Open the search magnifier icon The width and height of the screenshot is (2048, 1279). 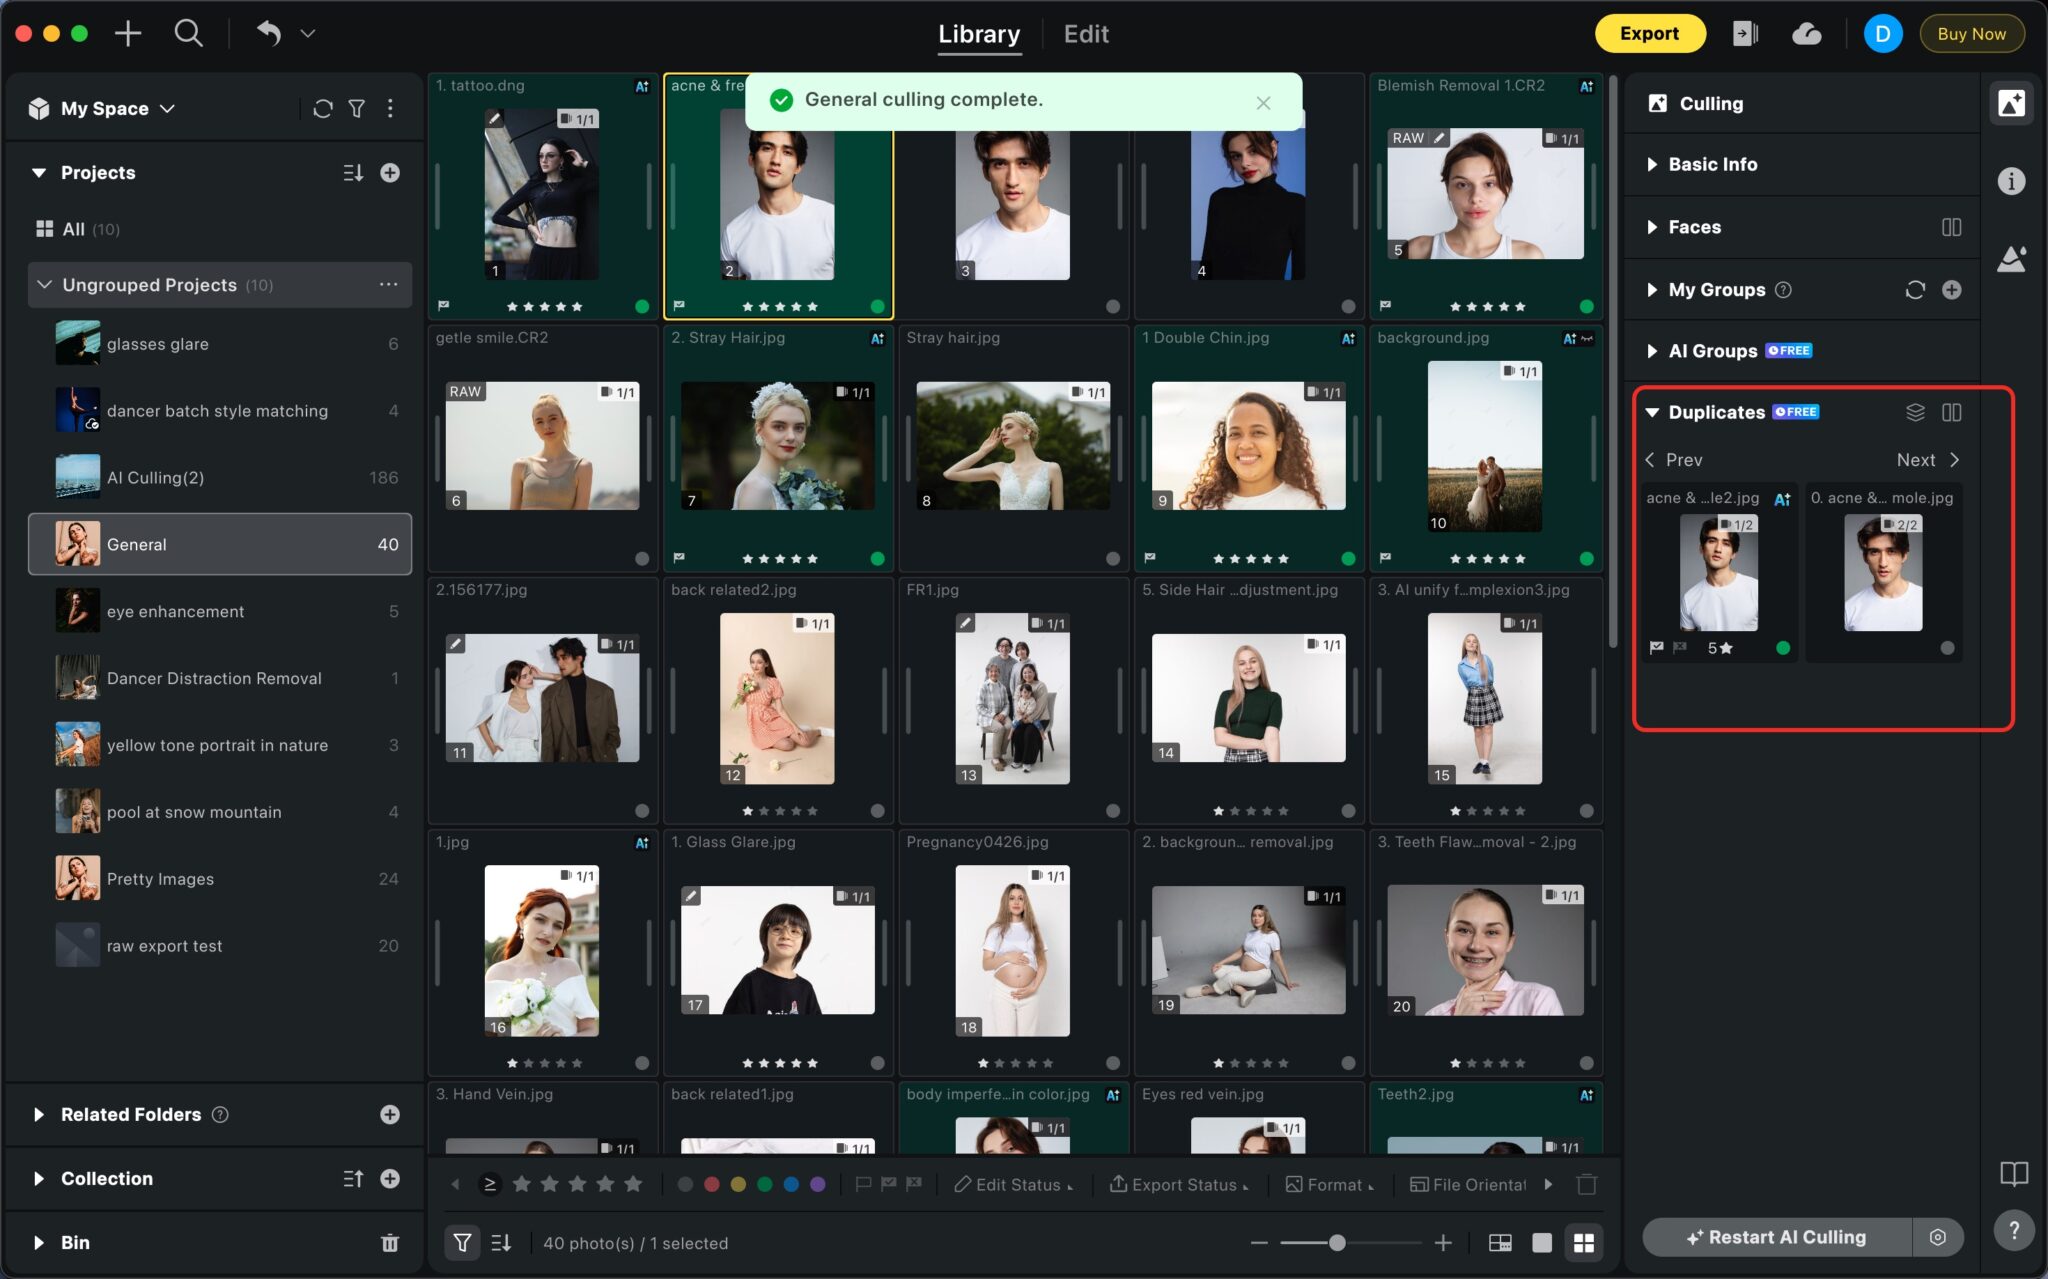(x=188, y=33)
